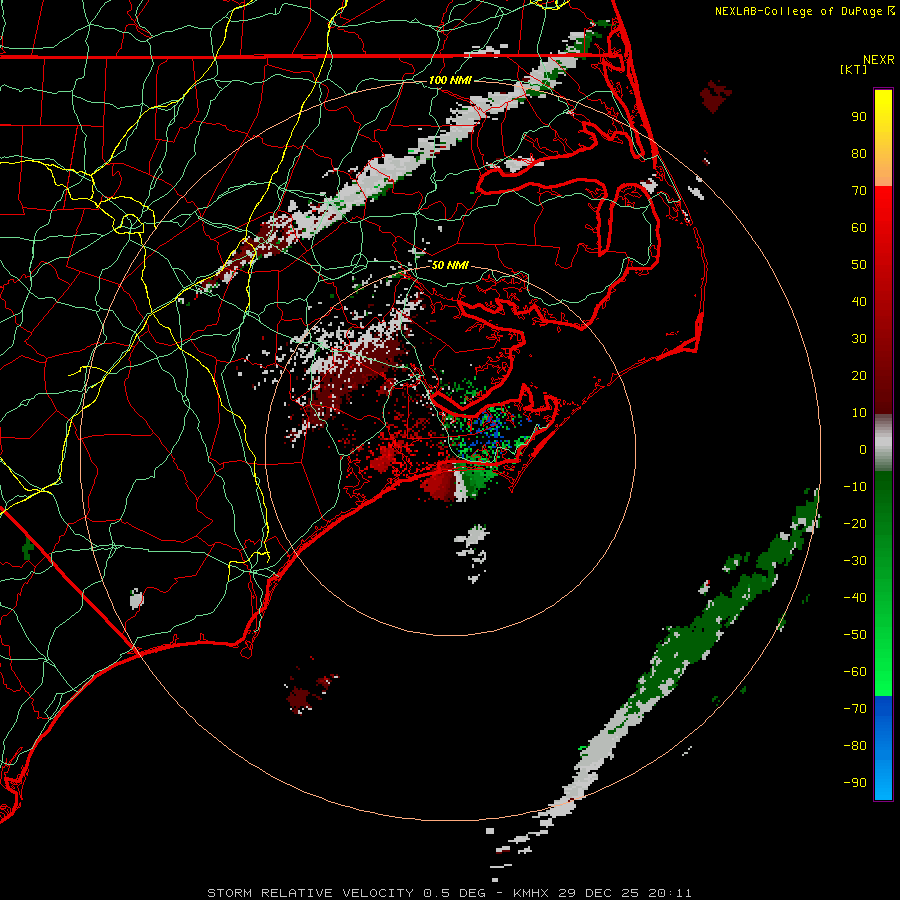Click the 20 value on velocity scale
The height and width of the screenshot is (900, 900).
pos(859,375)
